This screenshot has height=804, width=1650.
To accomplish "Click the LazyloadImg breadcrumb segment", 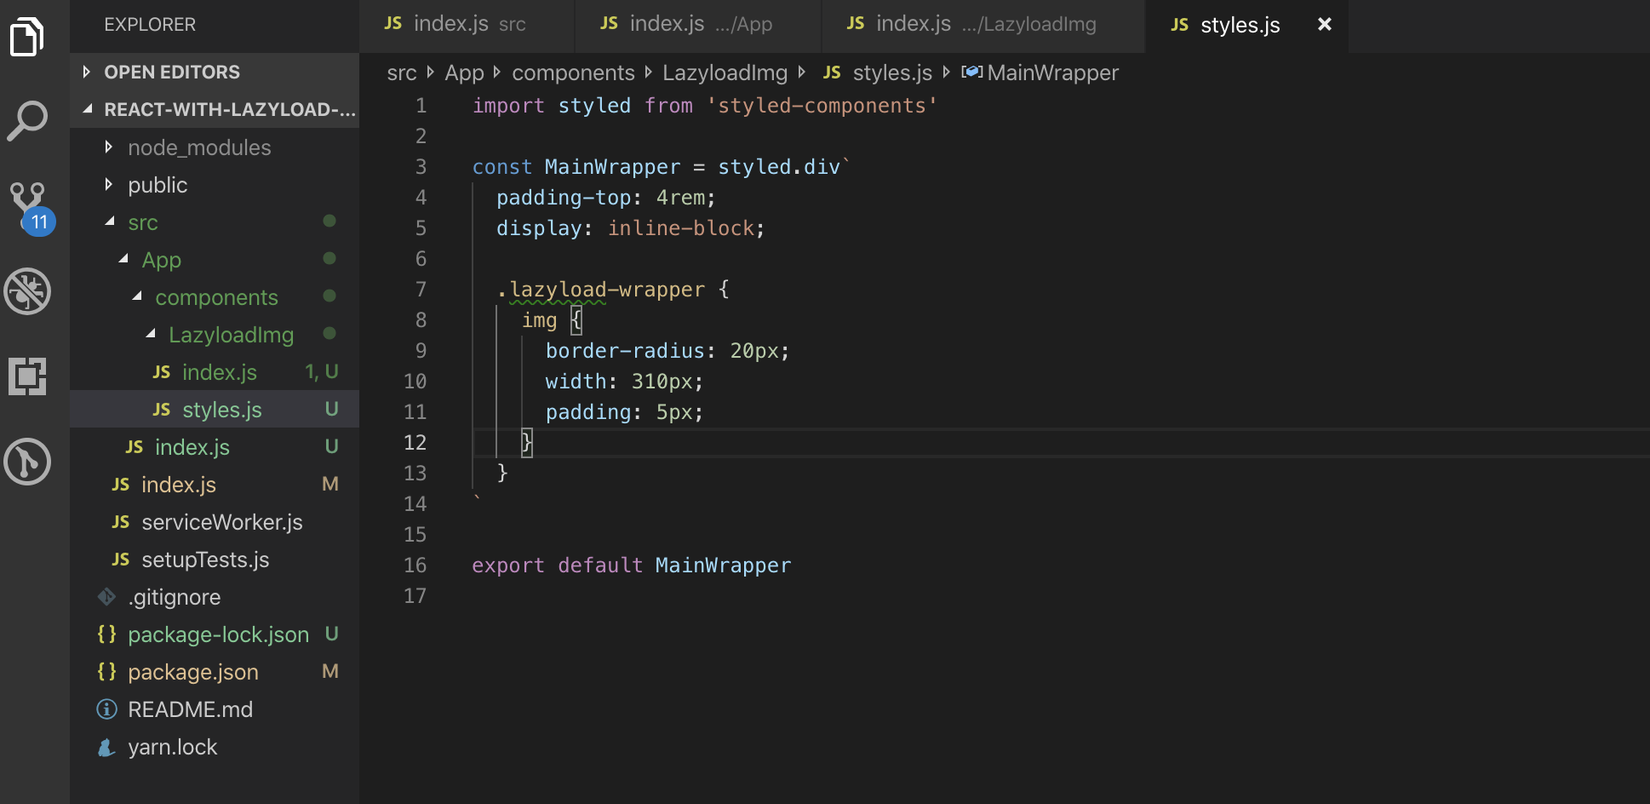I will [724, 73].
